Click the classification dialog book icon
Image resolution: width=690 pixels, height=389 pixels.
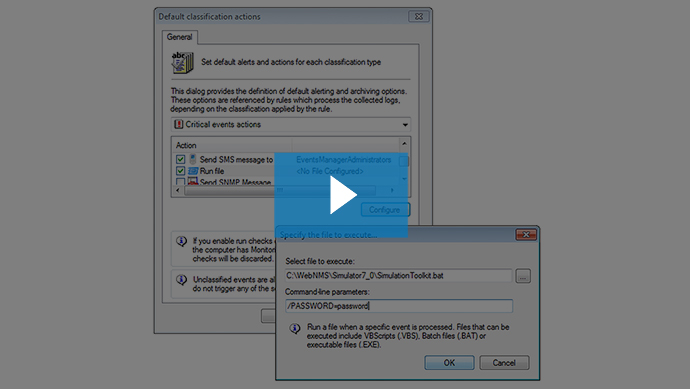182,62
